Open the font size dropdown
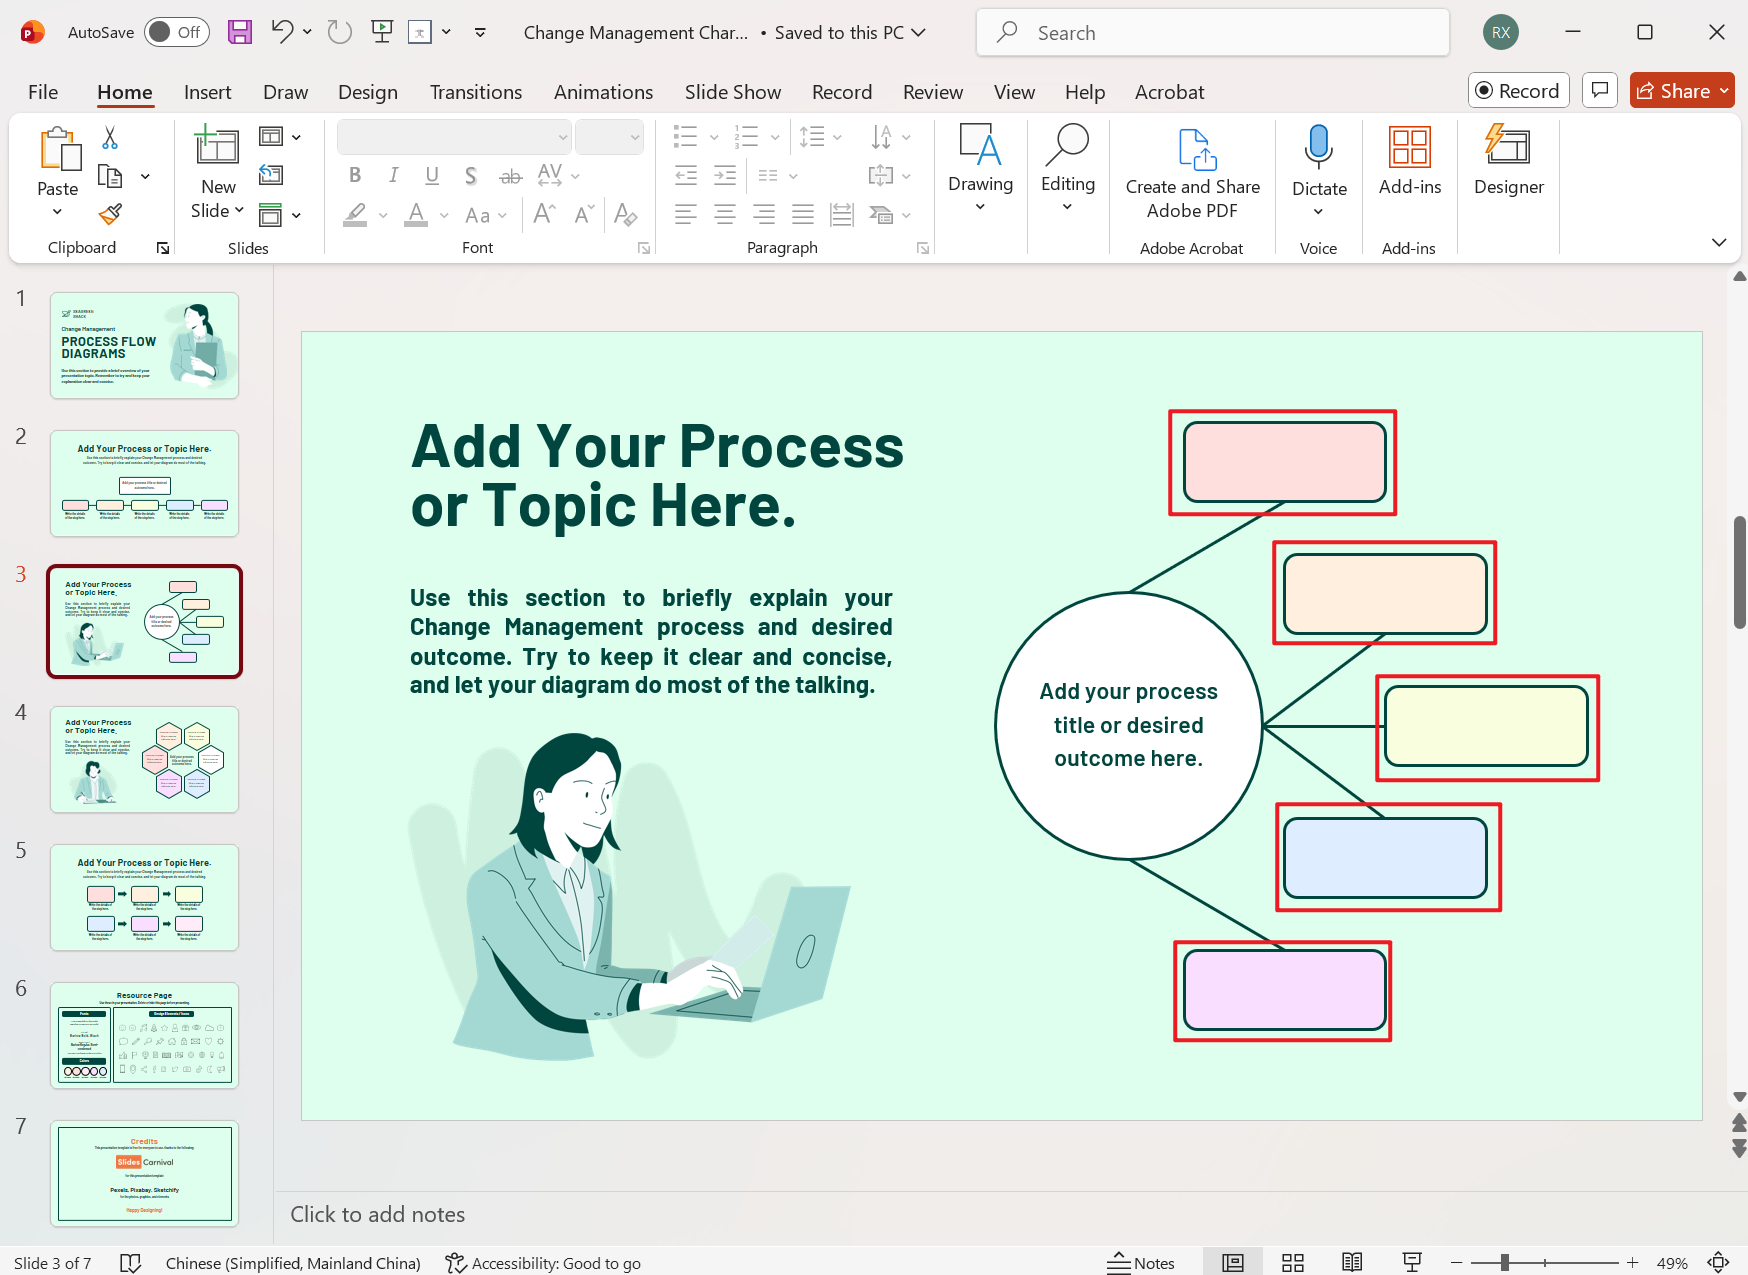 click(637, 136)
